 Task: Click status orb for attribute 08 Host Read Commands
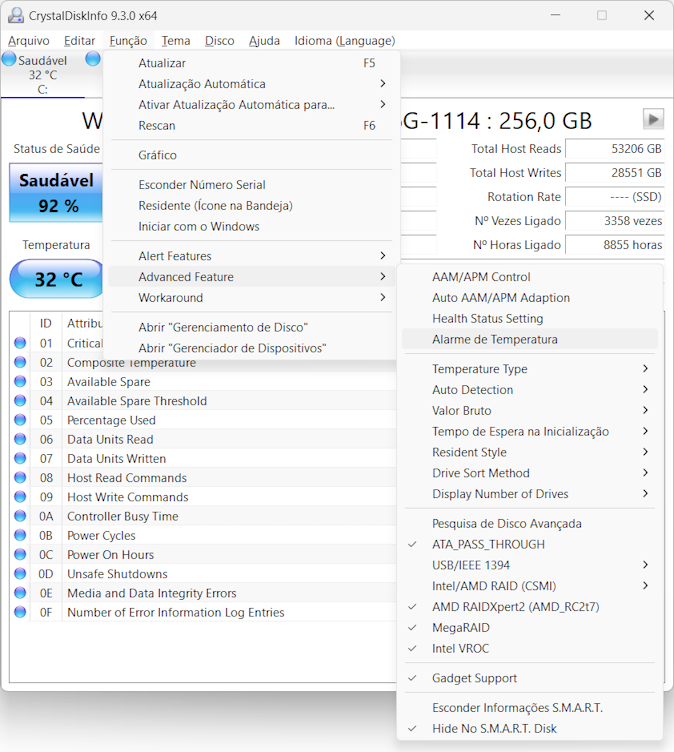coord(20,478)
